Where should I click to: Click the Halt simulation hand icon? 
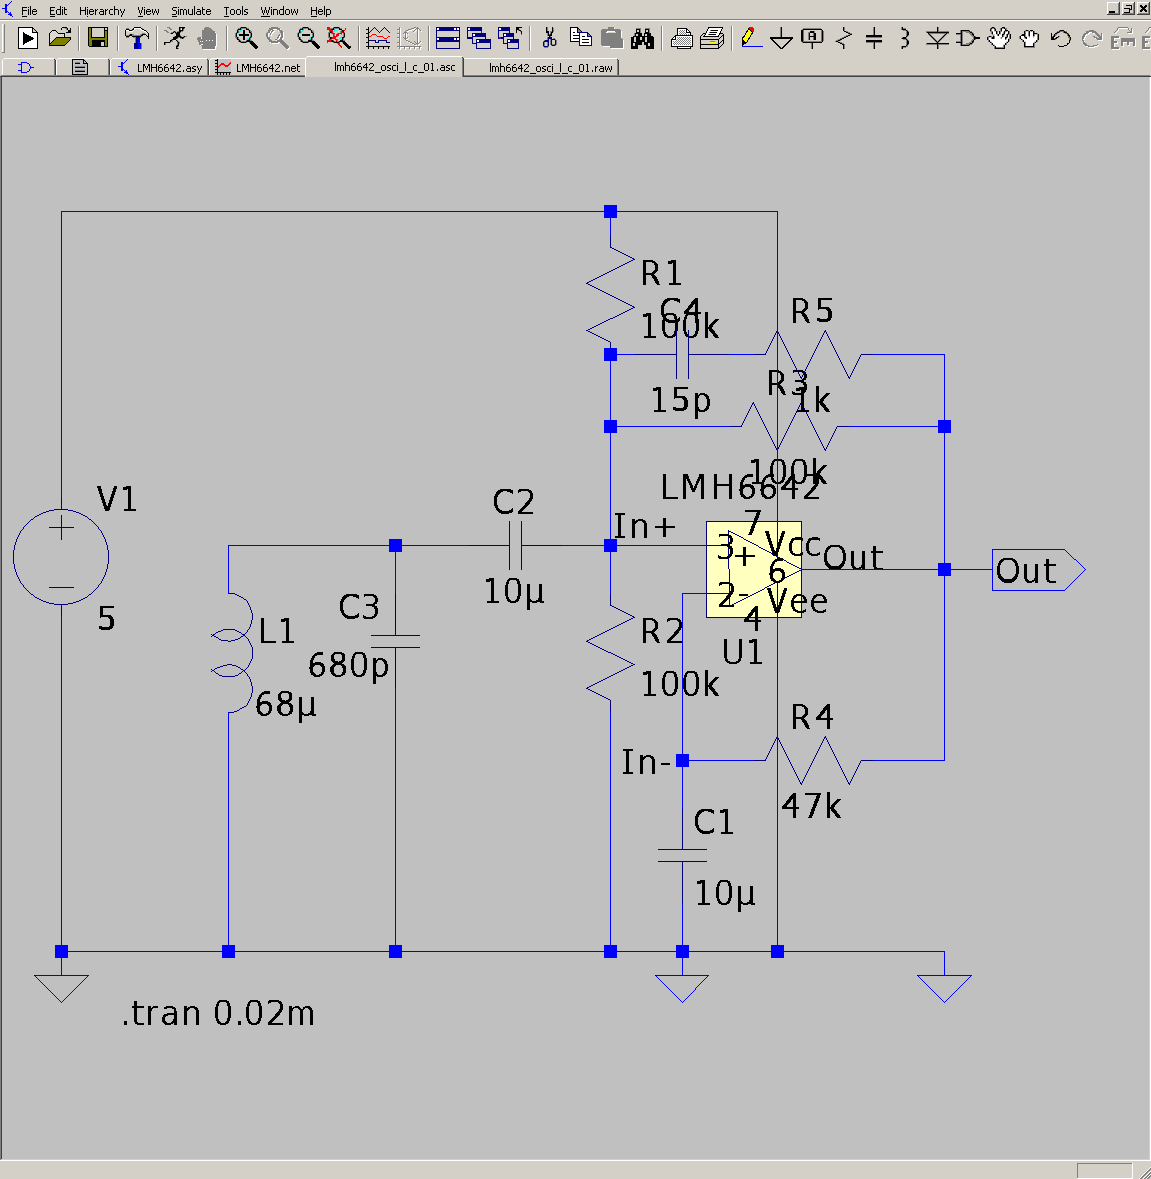207,38
